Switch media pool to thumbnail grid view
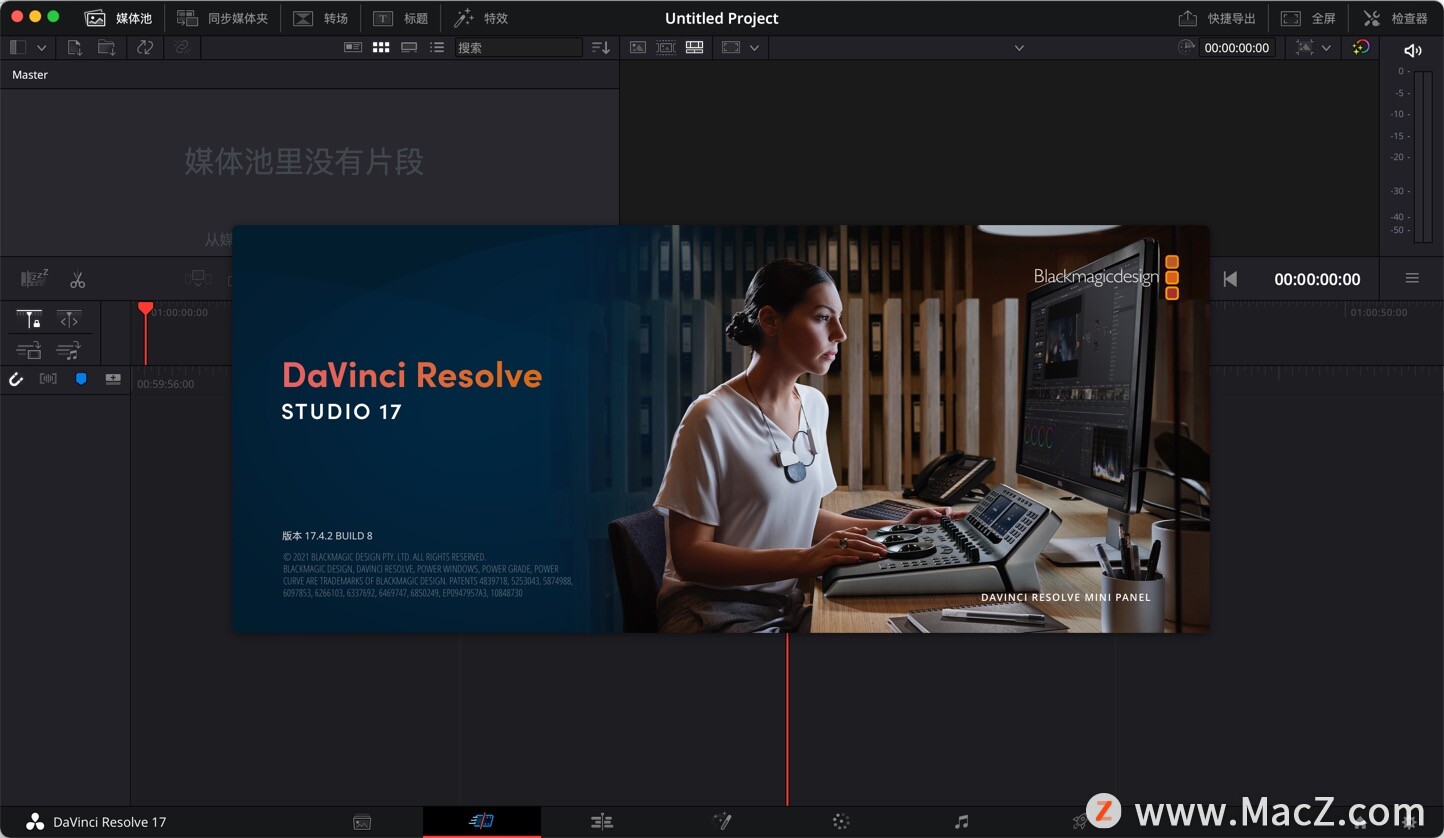Image resolution: width=1444 pixels, height=838 pixels. pos(381,47)
